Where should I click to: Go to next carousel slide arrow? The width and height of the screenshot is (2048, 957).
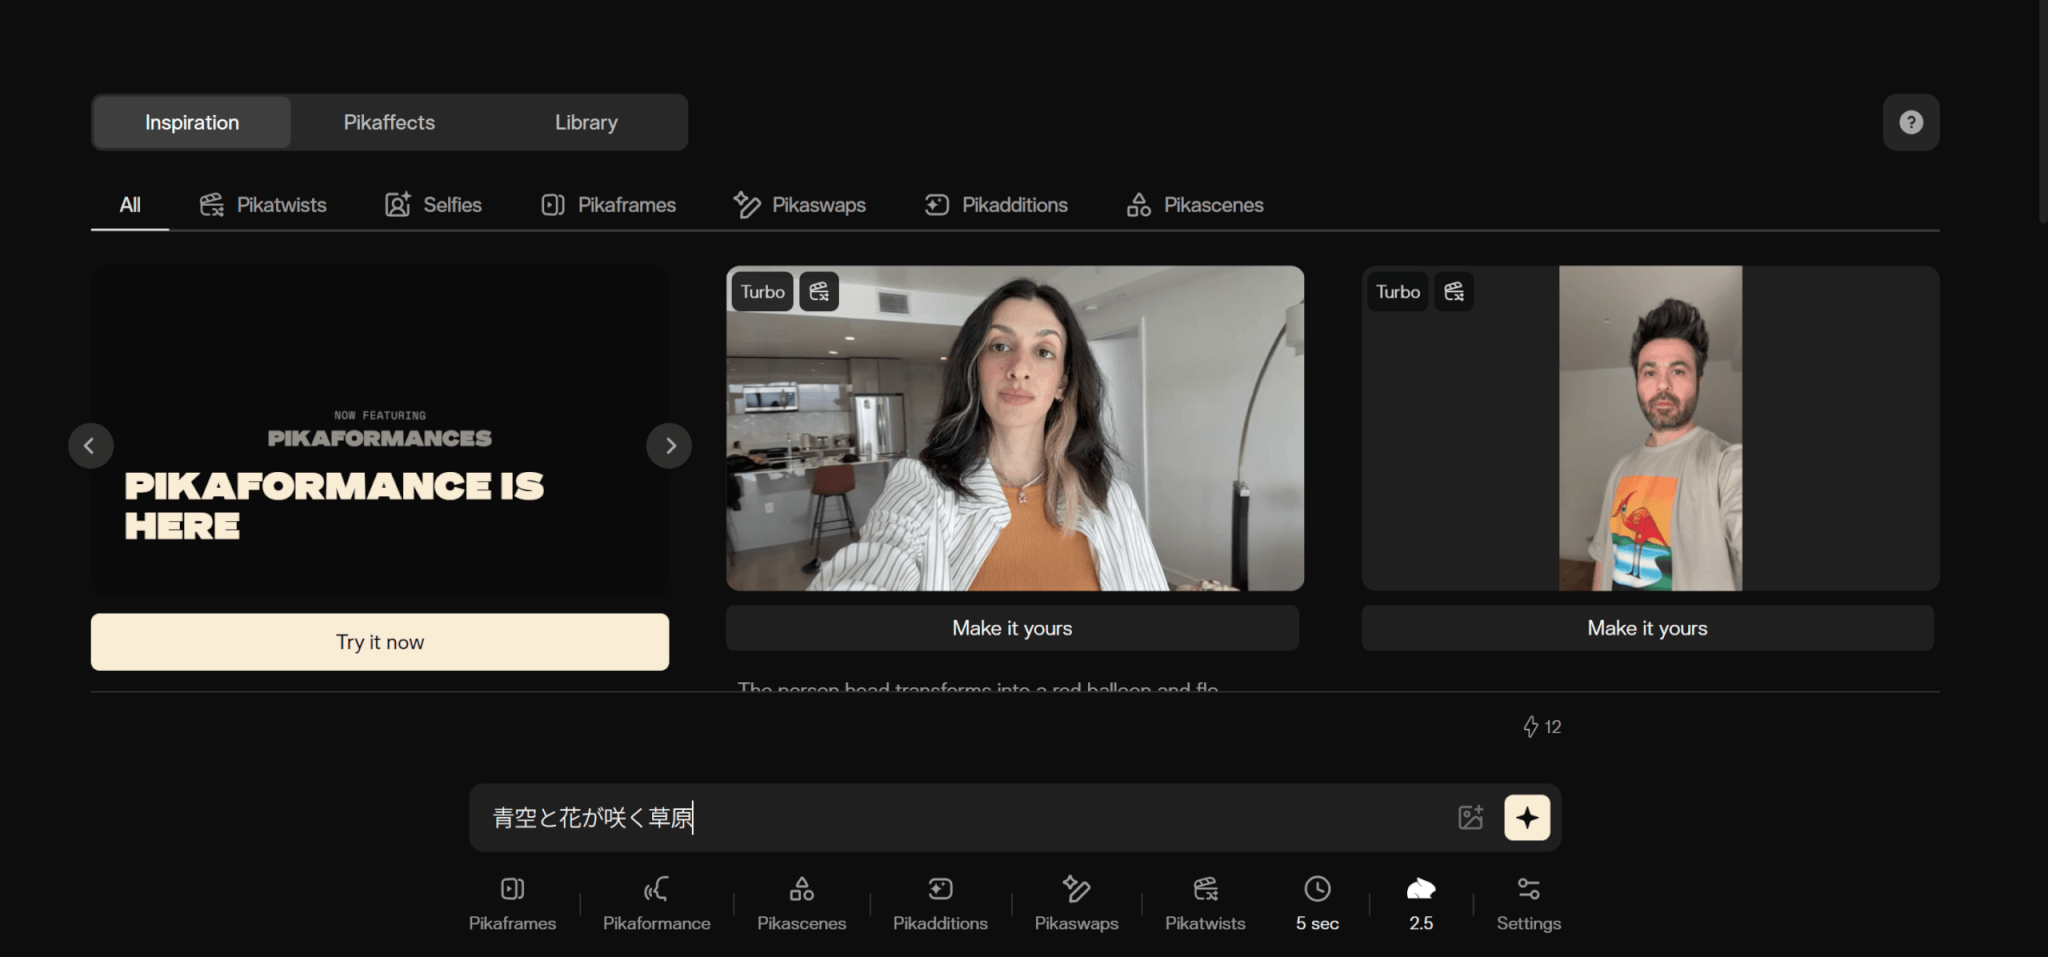[x=670, y=446]
